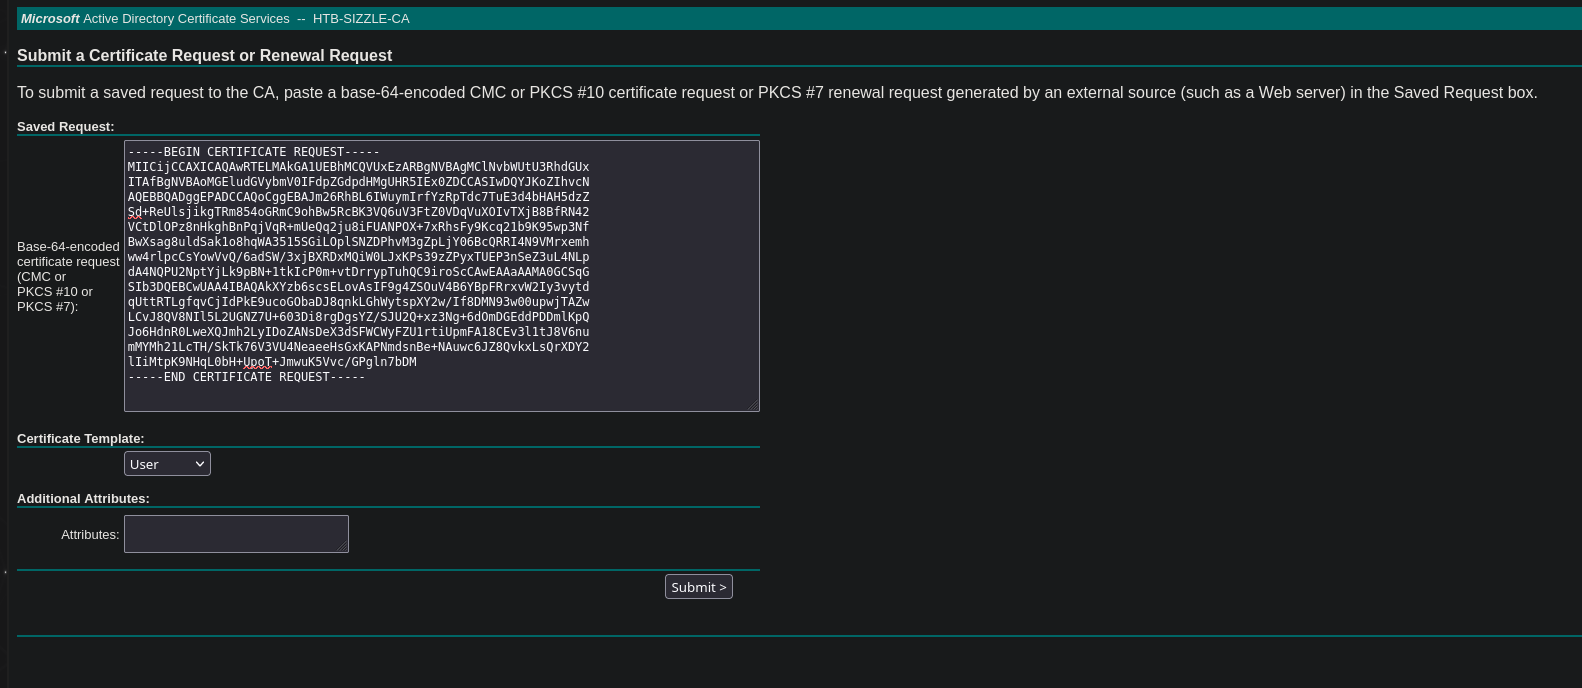Click the Microsoft Active Directory Certificate Services header
The width and height of the screenshot is (1582, 688).
click(x=155, y=19)
